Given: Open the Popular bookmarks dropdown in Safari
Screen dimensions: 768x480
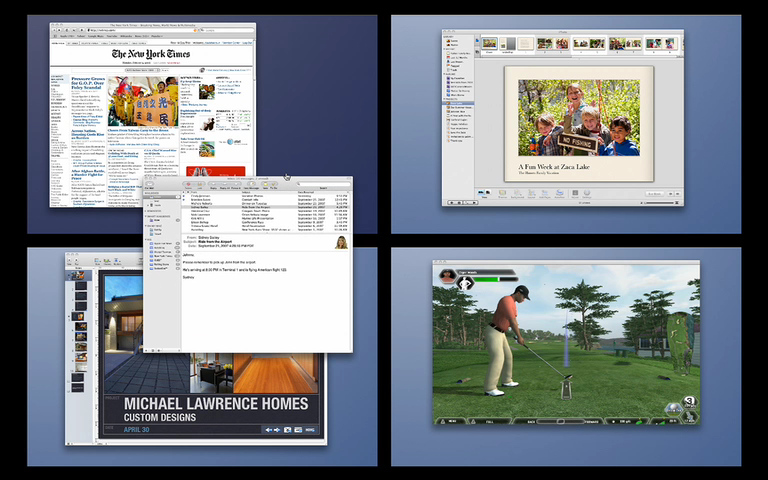Looking at the screenshot, I should 157,36.
